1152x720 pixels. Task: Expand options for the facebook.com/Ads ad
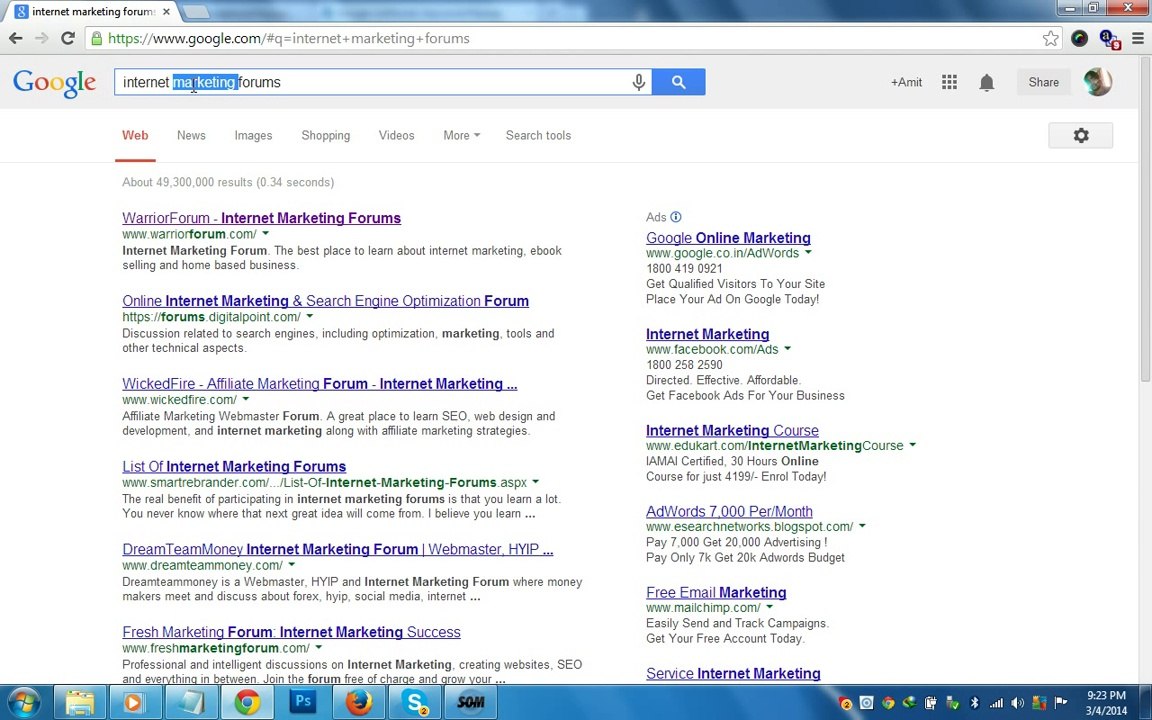pos(788,349)
